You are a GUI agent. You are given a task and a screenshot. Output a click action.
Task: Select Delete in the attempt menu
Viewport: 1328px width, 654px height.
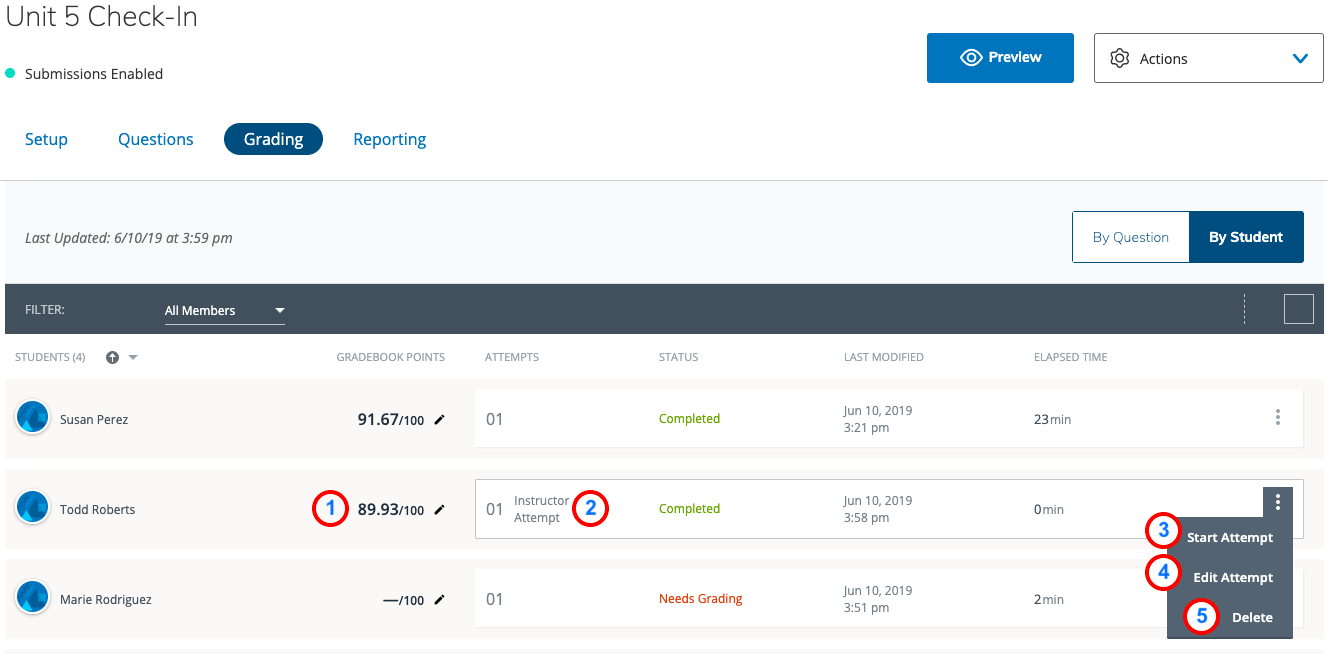pos(1251,617)
